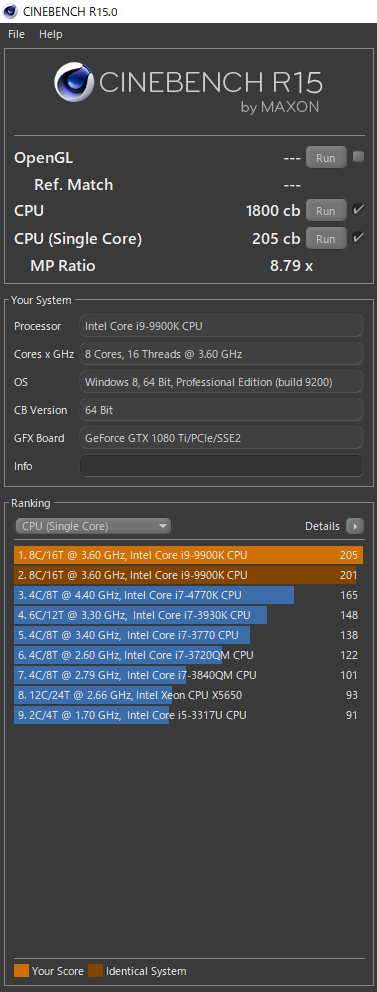Enable the OpenGL test checkbox

pyautogui.click(x=358, y=157)
